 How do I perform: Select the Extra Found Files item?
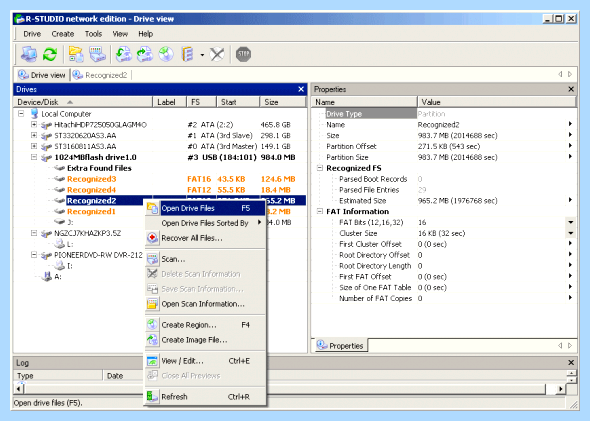(99, 168)
